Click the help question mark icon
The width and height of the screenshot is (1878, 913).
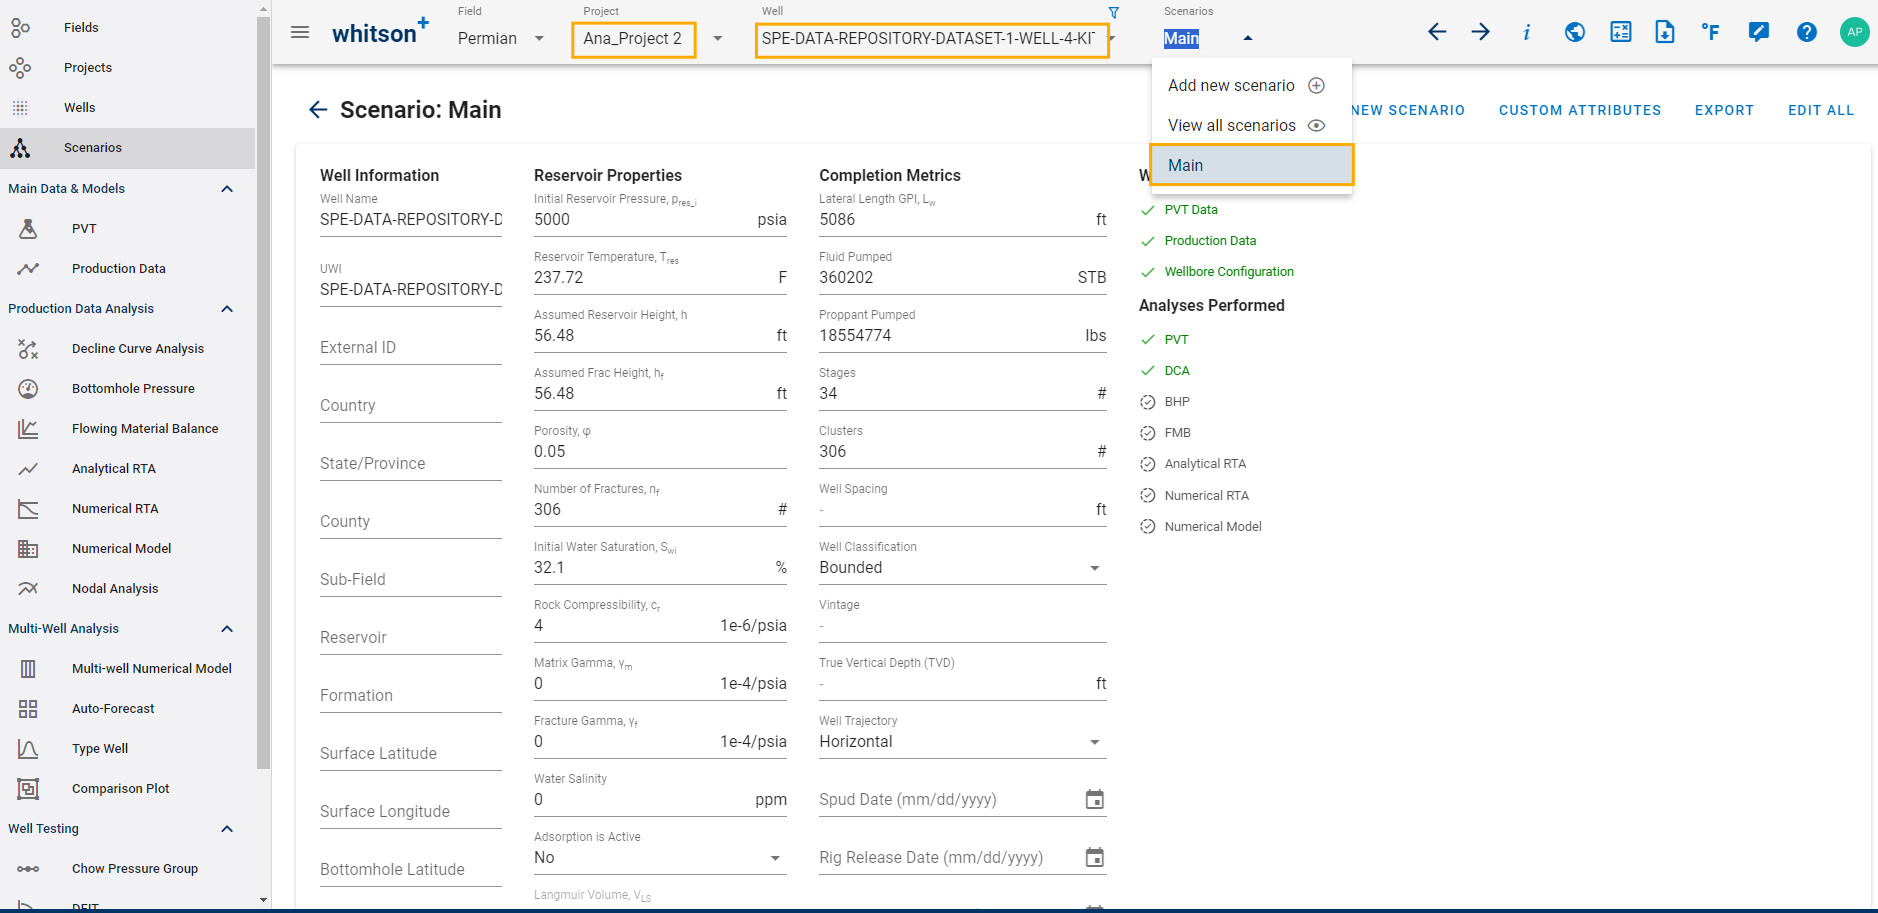pyautogui.click(x=1806, y=32)
